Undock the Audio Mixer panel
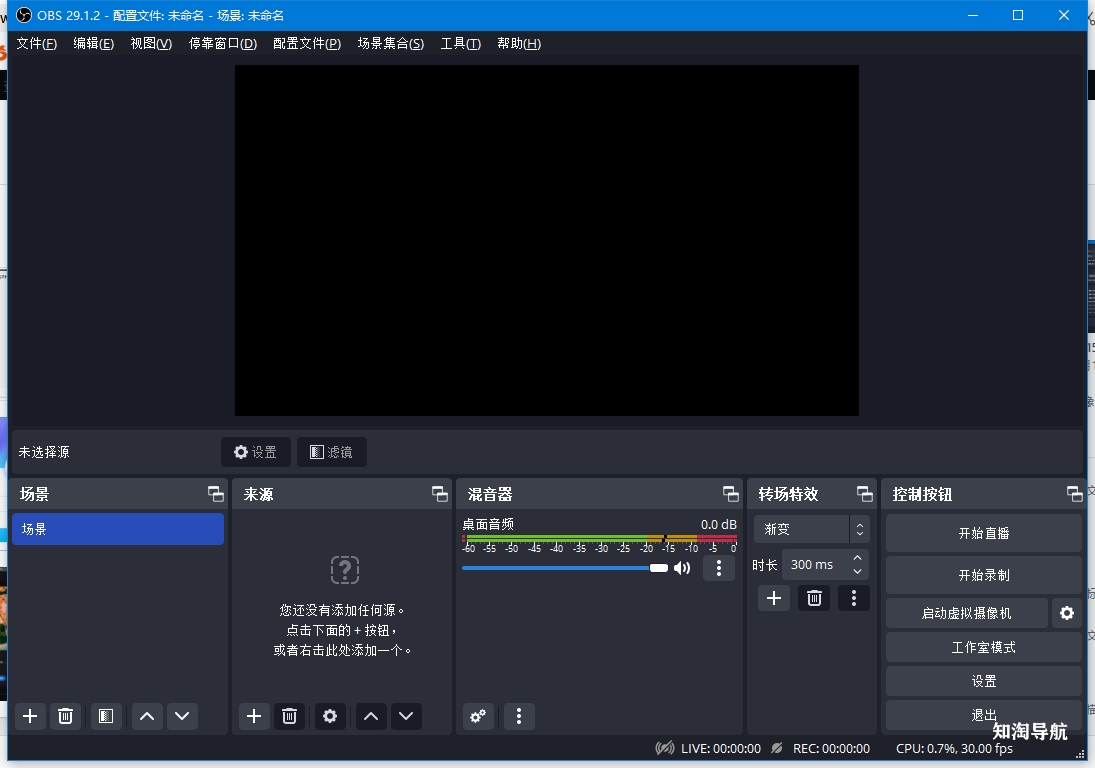This screenshot has width=1095, height=768. (x=730, y=494)
